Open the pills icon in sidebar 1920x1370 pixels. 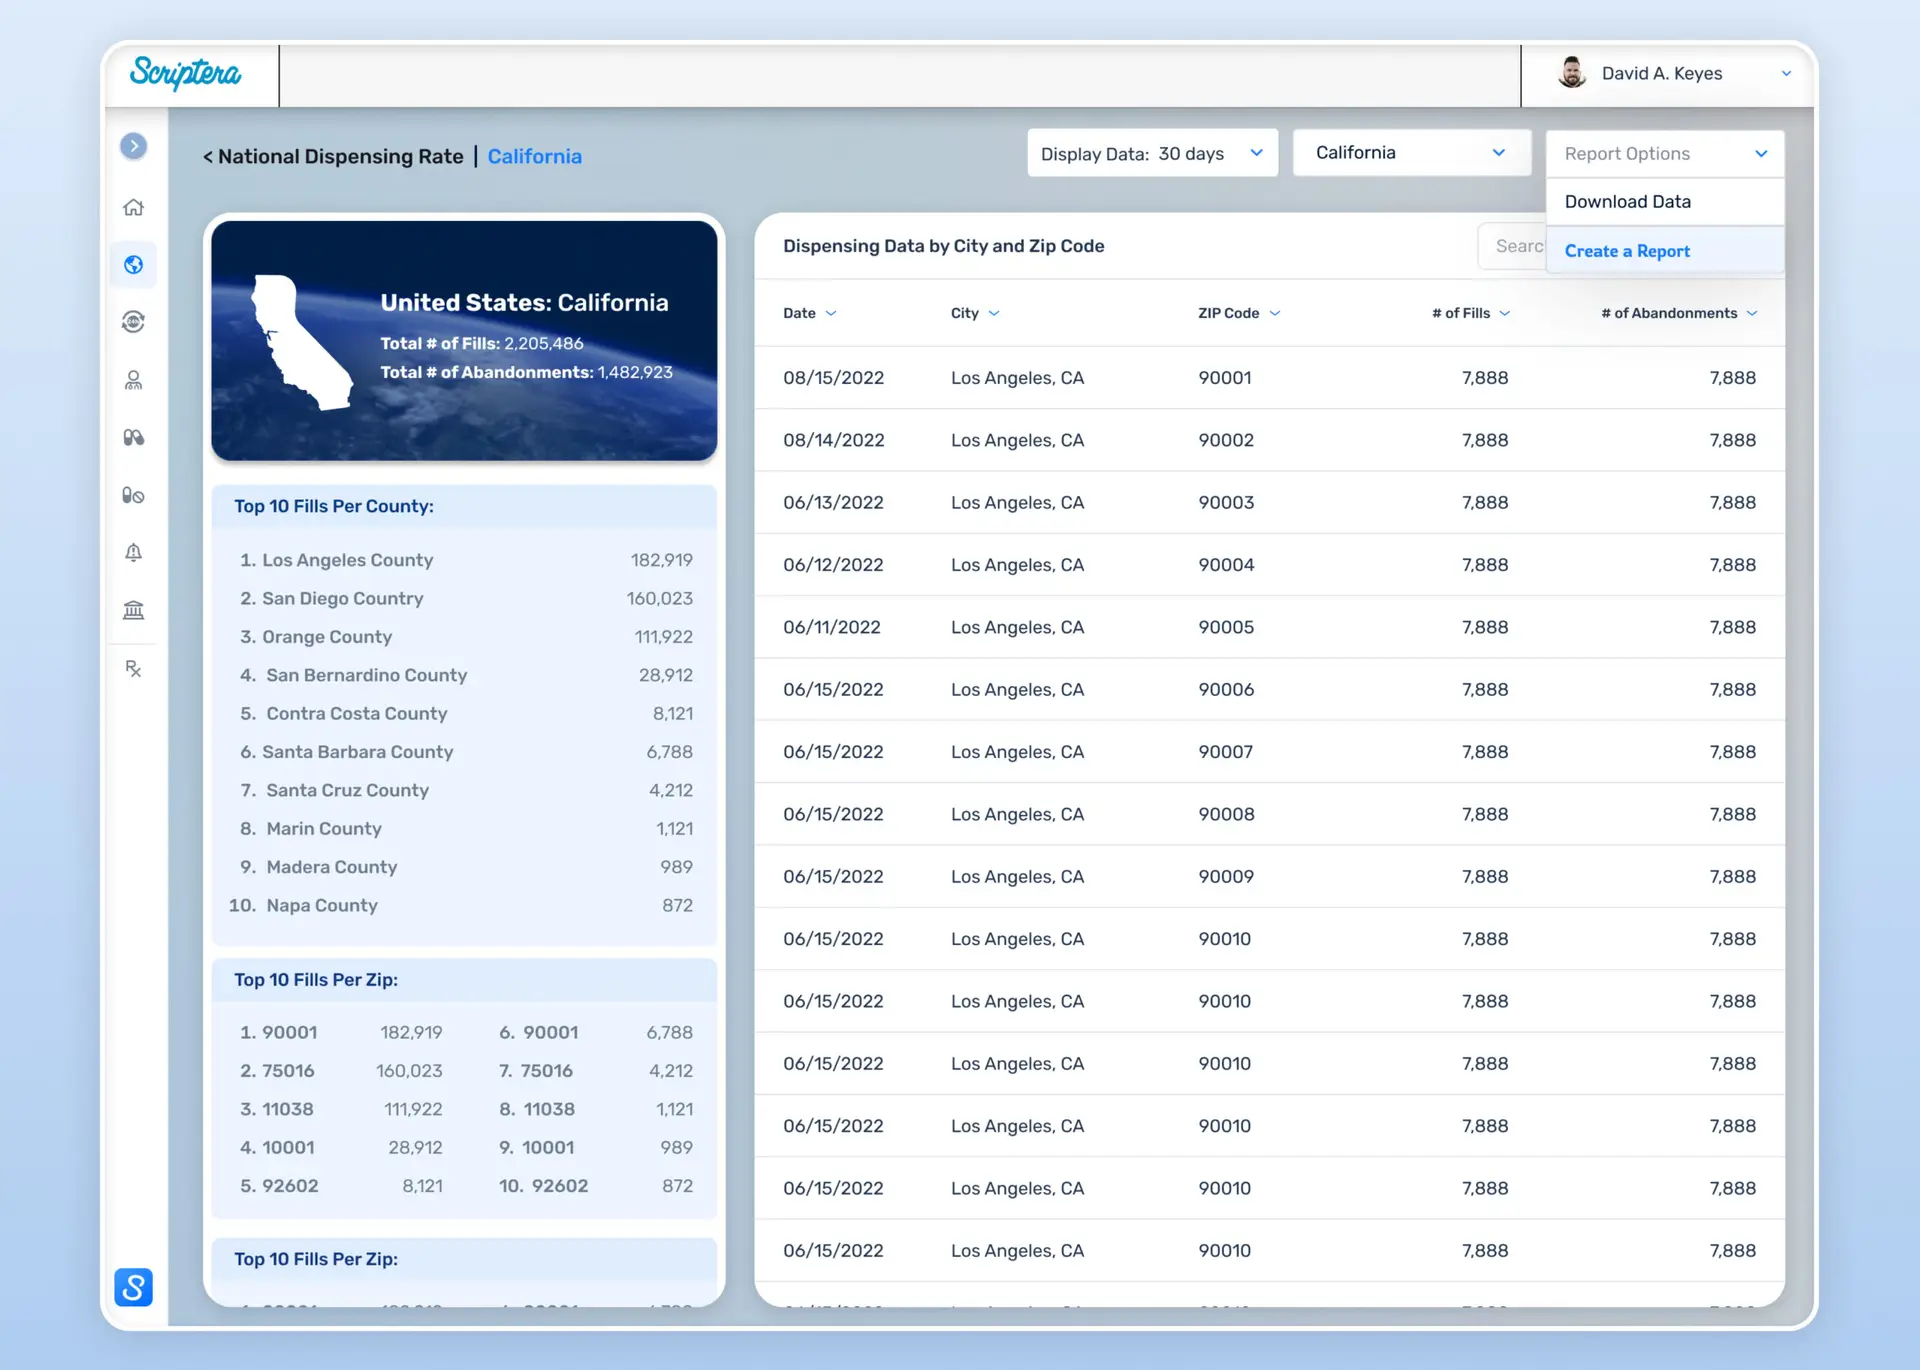(133, 438)
